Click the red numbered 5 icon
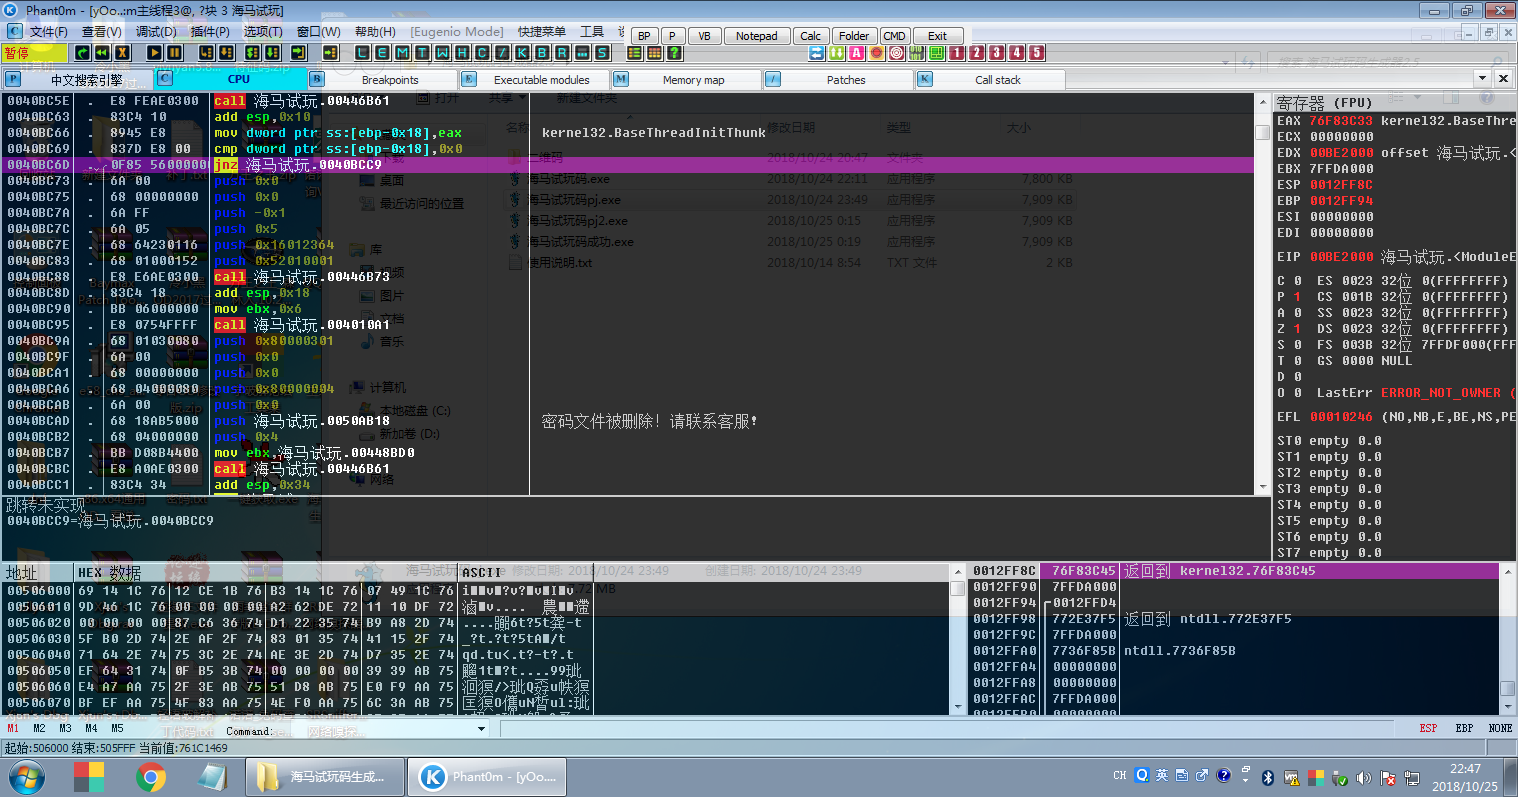 [x=1036, y=52]
